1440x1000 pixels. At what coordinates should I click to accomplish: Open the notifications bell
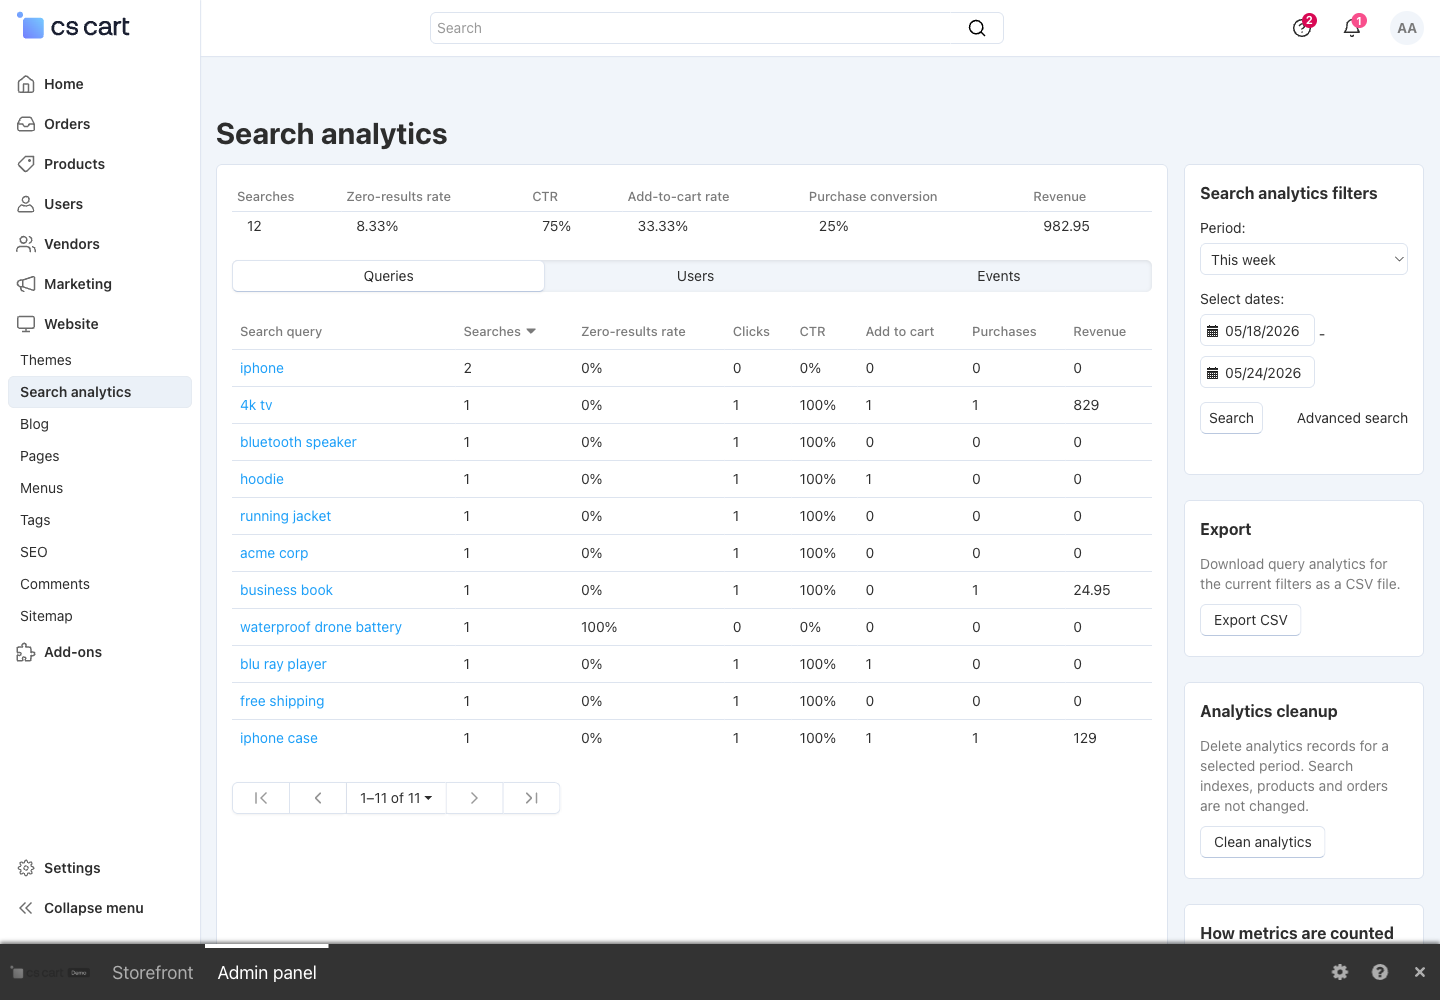1352,28
